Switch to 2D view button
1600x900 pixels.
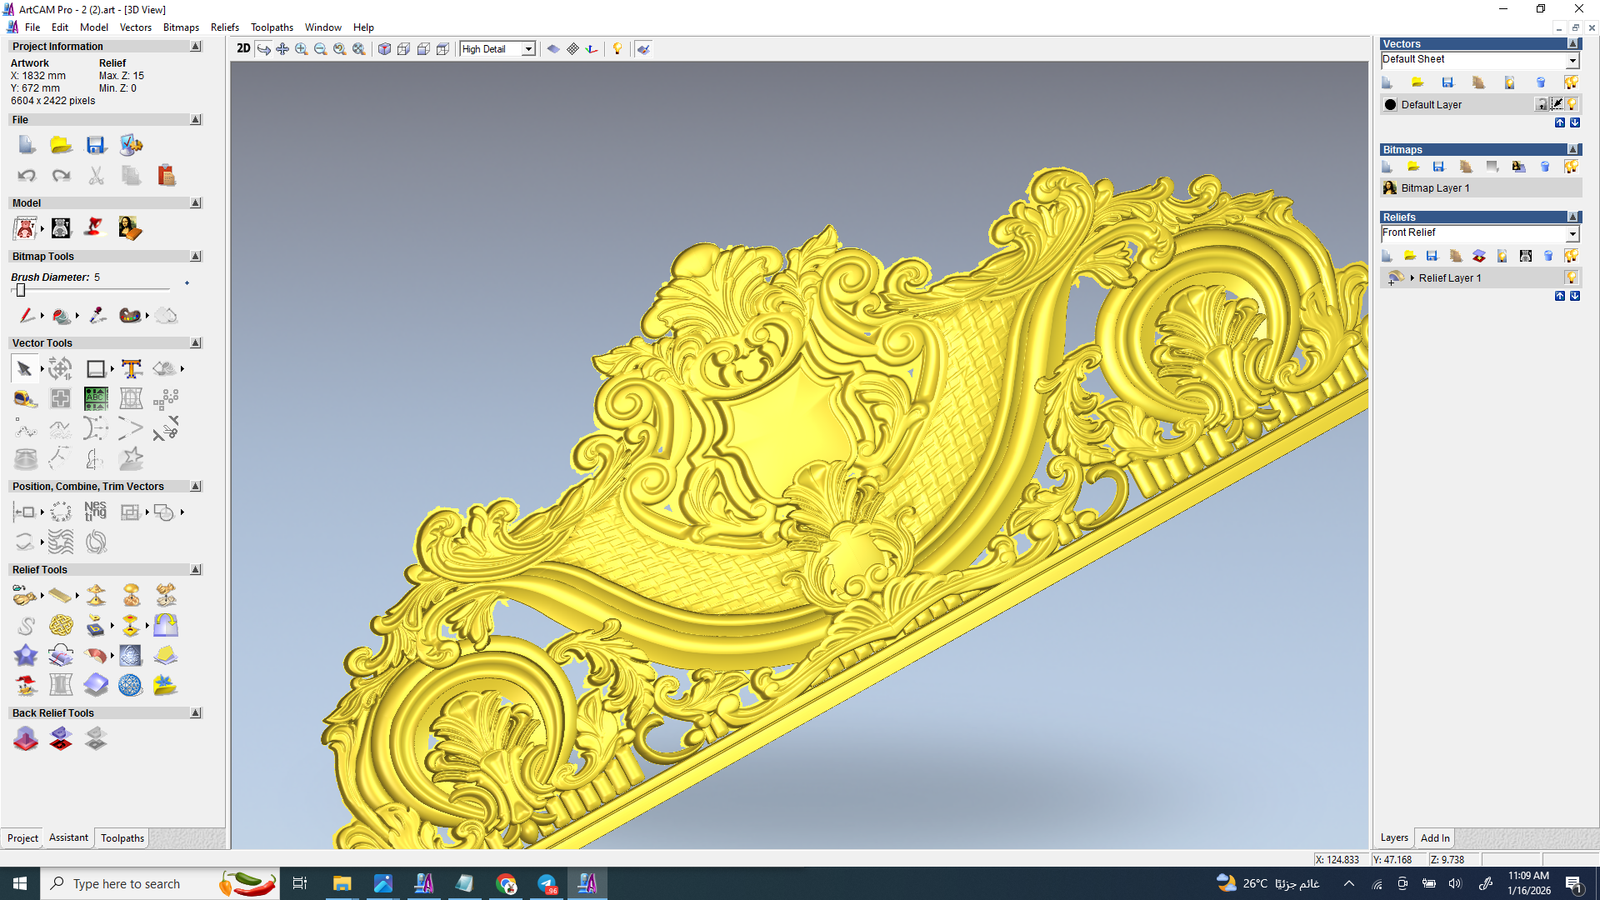[x=243, y=49]
